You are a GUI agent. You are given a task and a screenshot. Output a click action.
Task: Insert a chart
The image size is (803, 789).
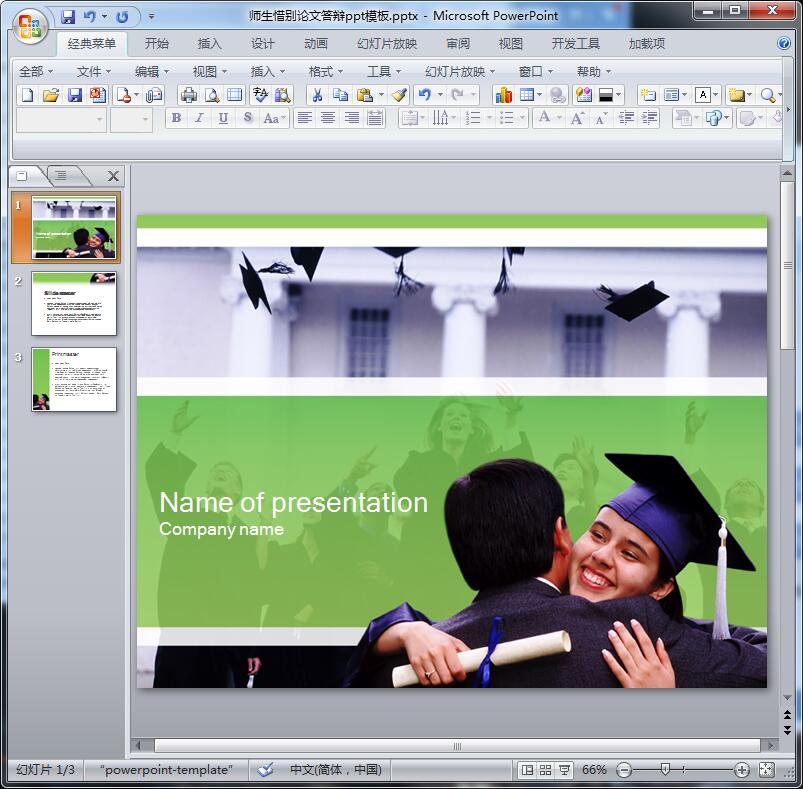(x=503, y=95)
